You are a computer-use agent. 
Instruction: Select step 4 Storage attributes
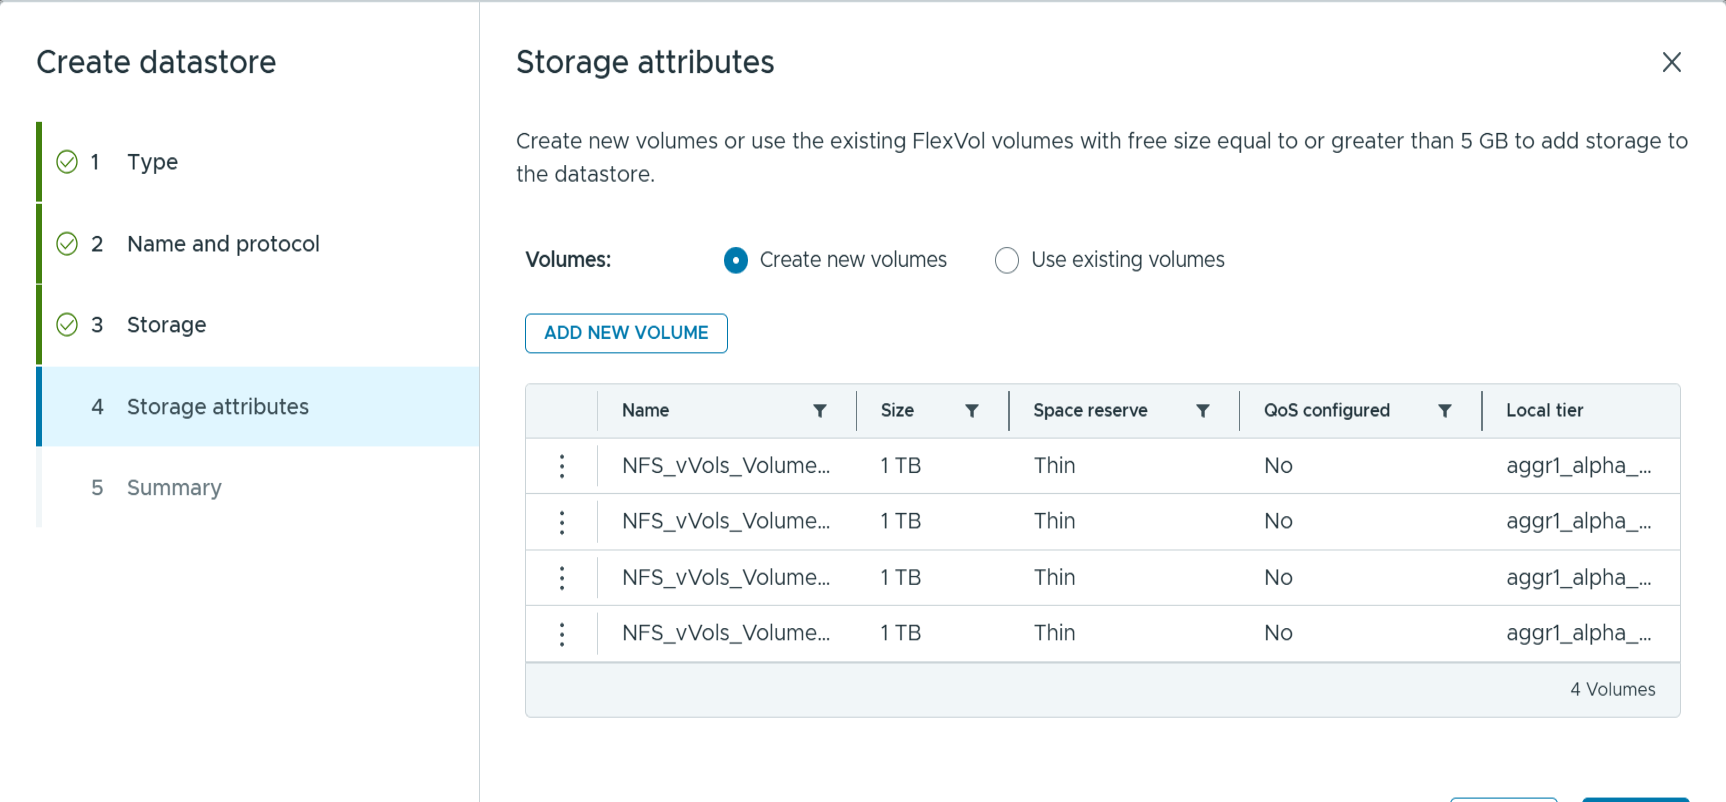pos(217,407)
